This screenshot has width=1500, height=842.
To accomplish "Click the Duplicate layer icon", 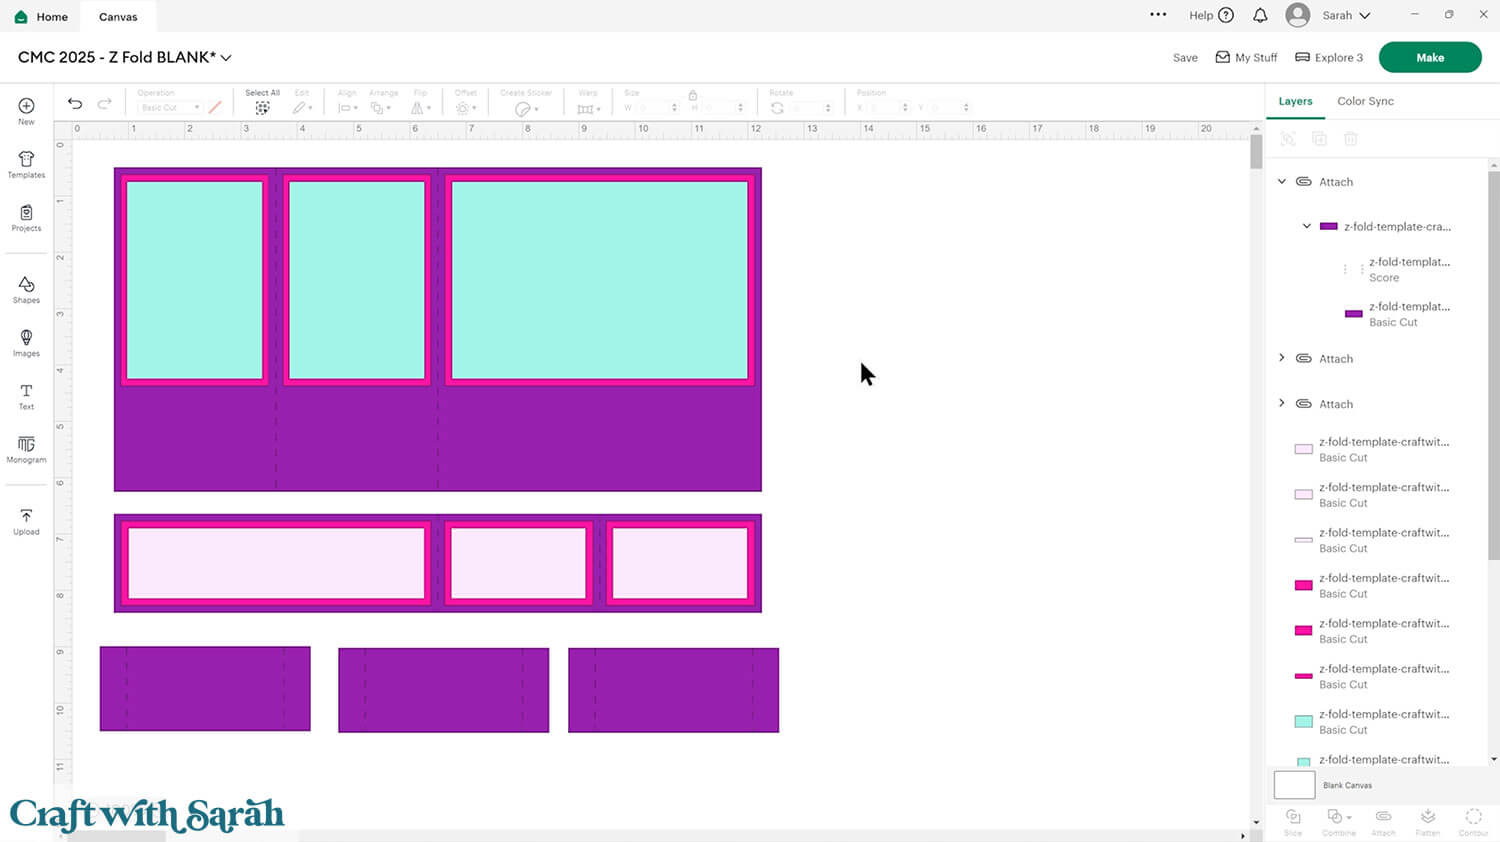I will tap(1319, 139).
